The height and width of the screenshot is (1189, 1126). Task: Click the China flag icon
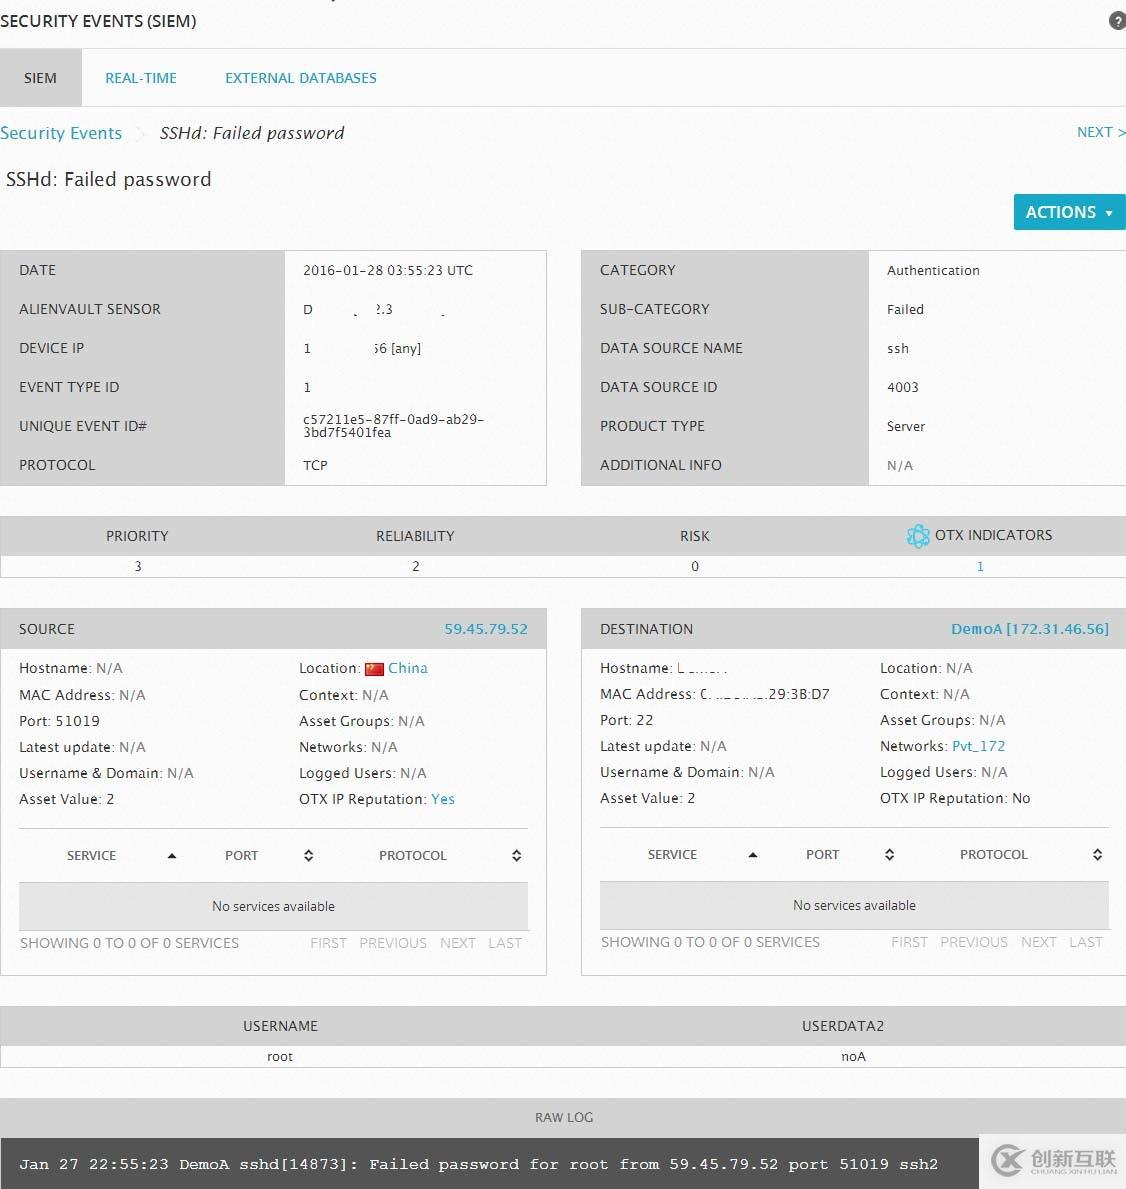tap(374, 669)
